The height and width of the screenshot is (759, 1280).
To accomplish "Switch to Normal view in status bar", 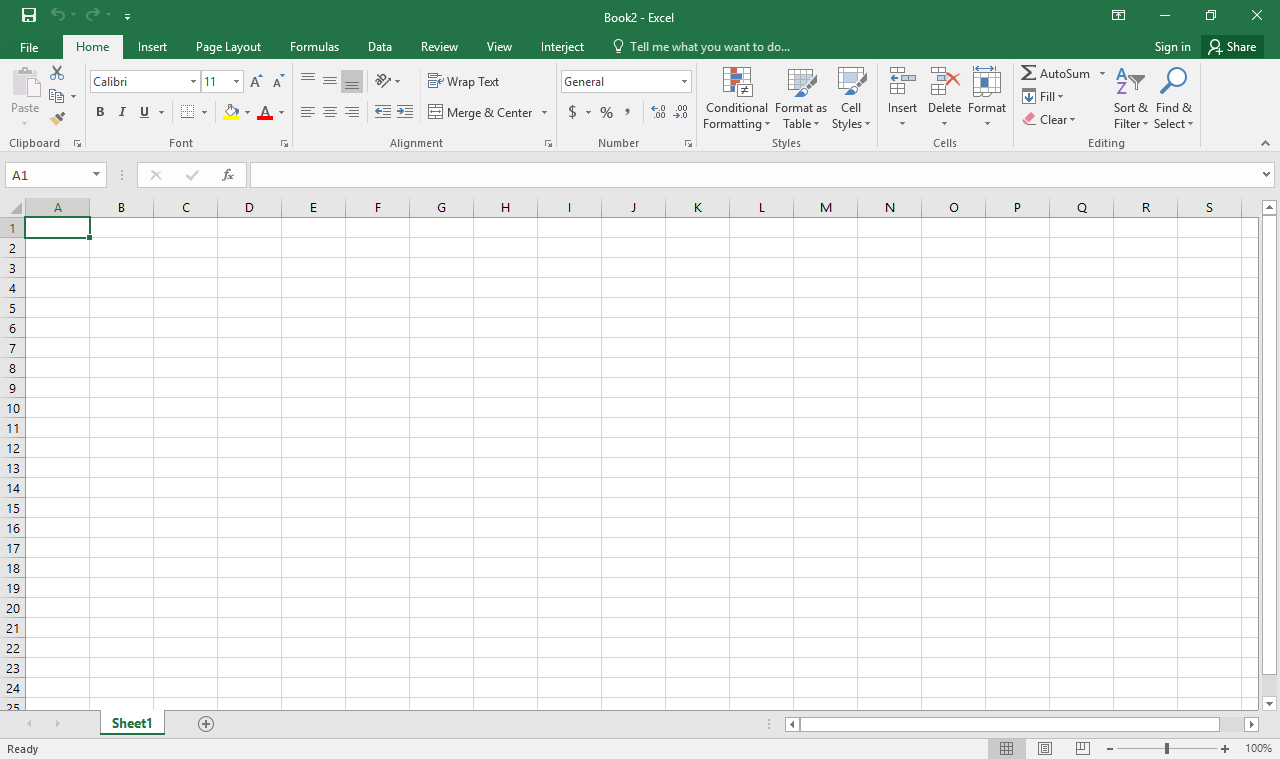I will 1007,748.
